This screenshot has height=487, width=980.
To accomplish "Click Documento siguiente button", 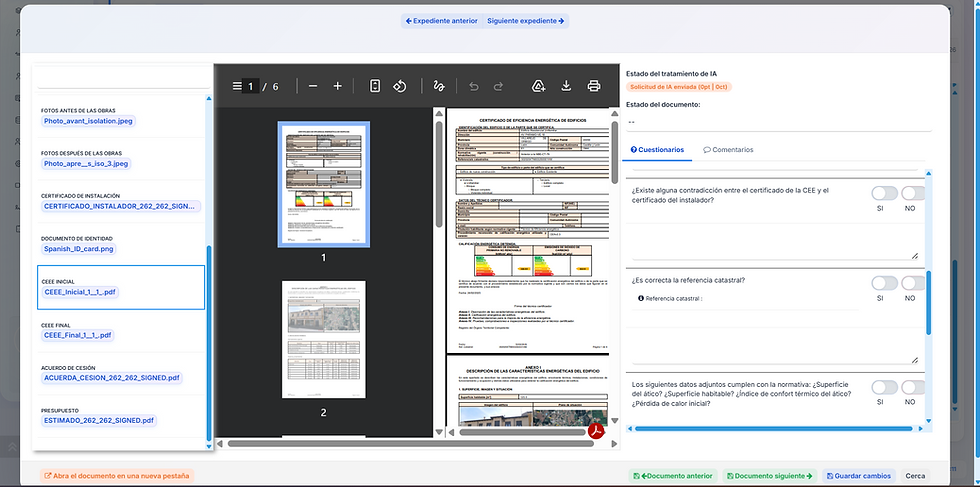I will (769, 476).
